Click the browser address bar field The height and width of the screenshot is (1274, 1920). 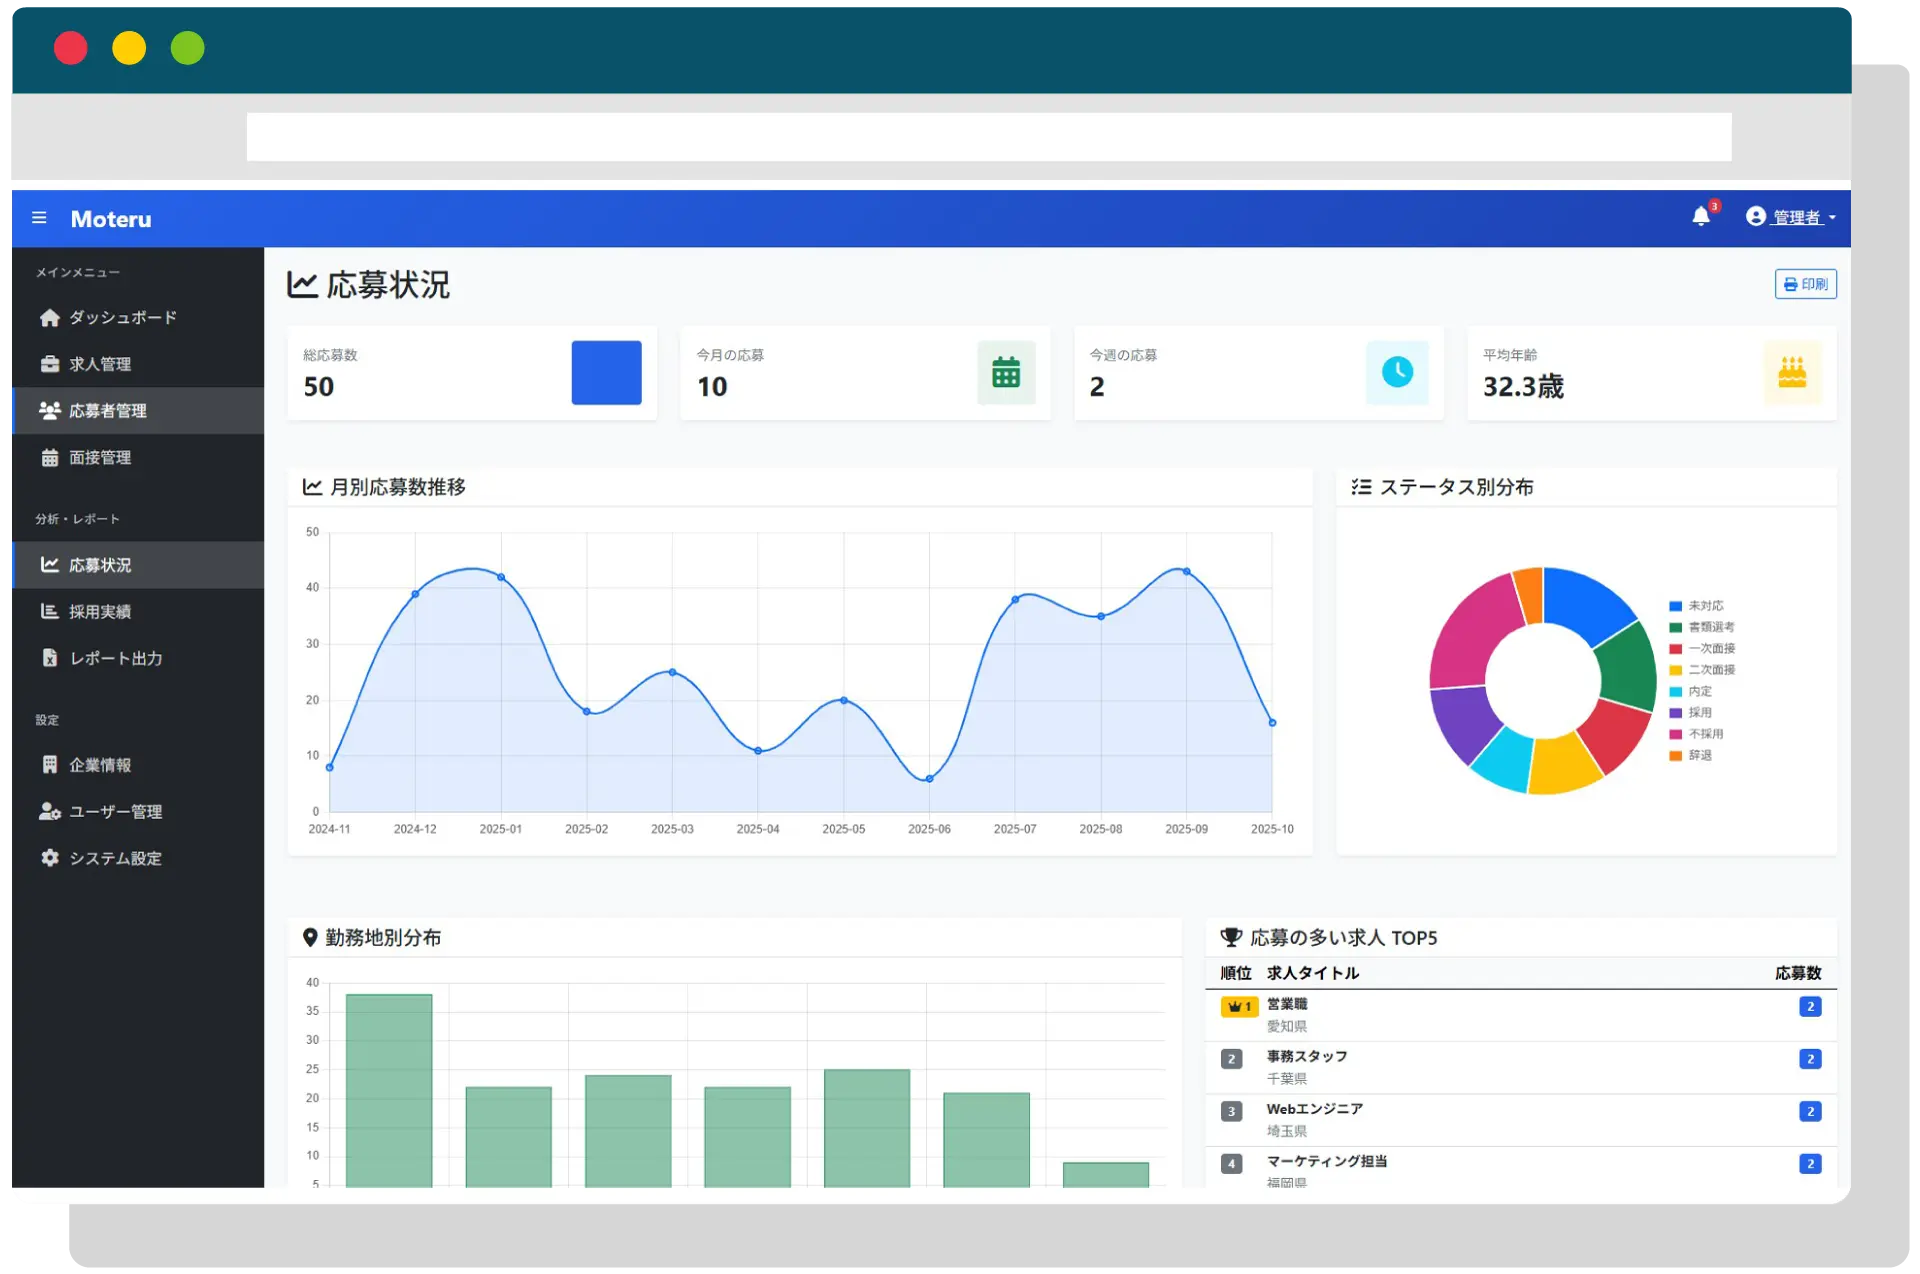click(988, 137)
